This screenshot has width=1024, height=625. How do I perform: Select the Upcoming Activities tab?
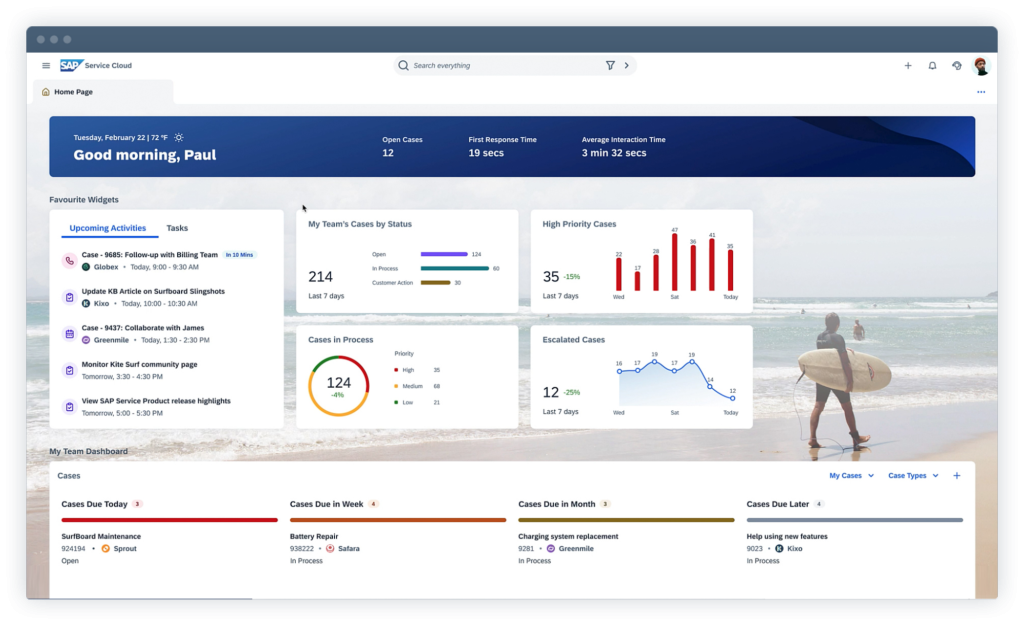[x=108, y=228]
